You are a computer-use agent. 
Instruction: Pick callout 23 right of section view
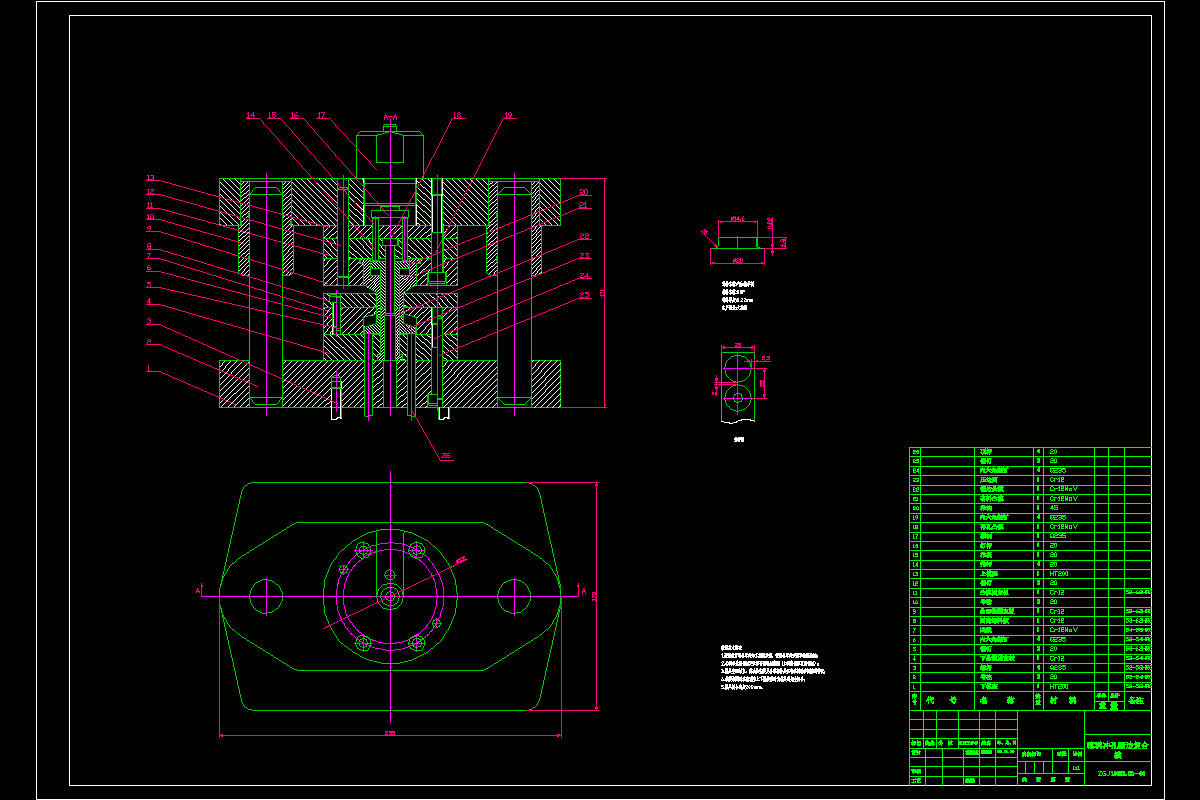click(x=584, y=255)
